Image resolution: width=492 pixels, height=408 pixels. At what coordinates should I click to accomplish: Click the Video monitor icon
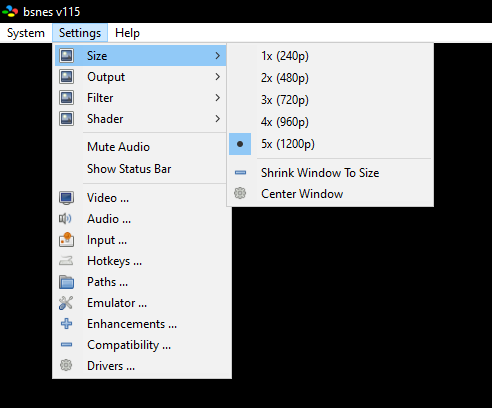[66, 198]
